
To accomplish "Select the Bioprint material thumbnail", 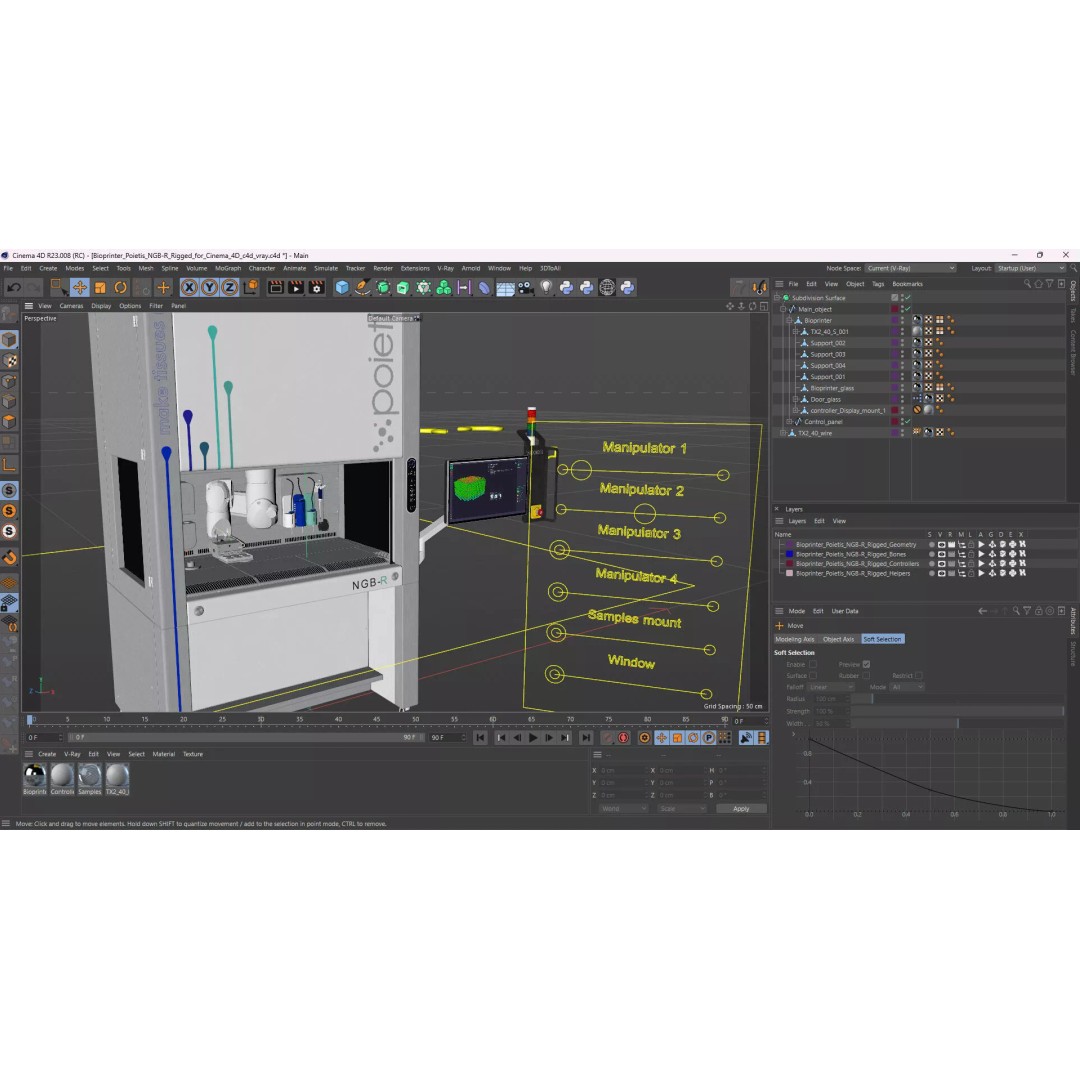I will (x=34, y=776).
